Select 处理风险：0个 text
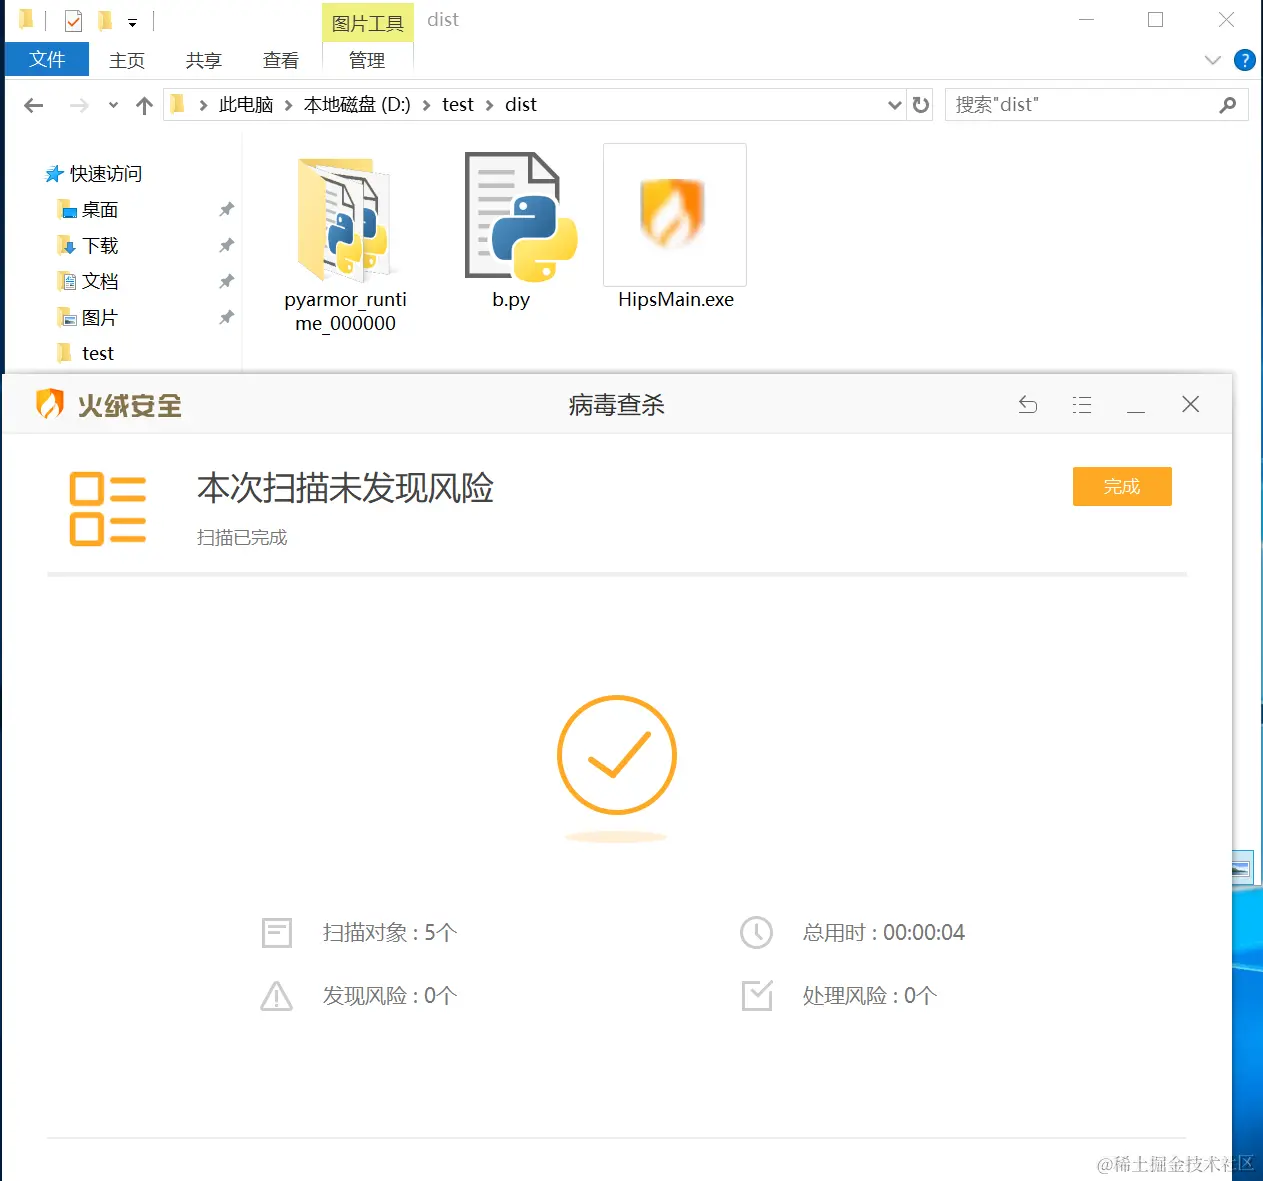This screenshot has width=1263, height=1181. pyautogui.click(x=870, y=996)
